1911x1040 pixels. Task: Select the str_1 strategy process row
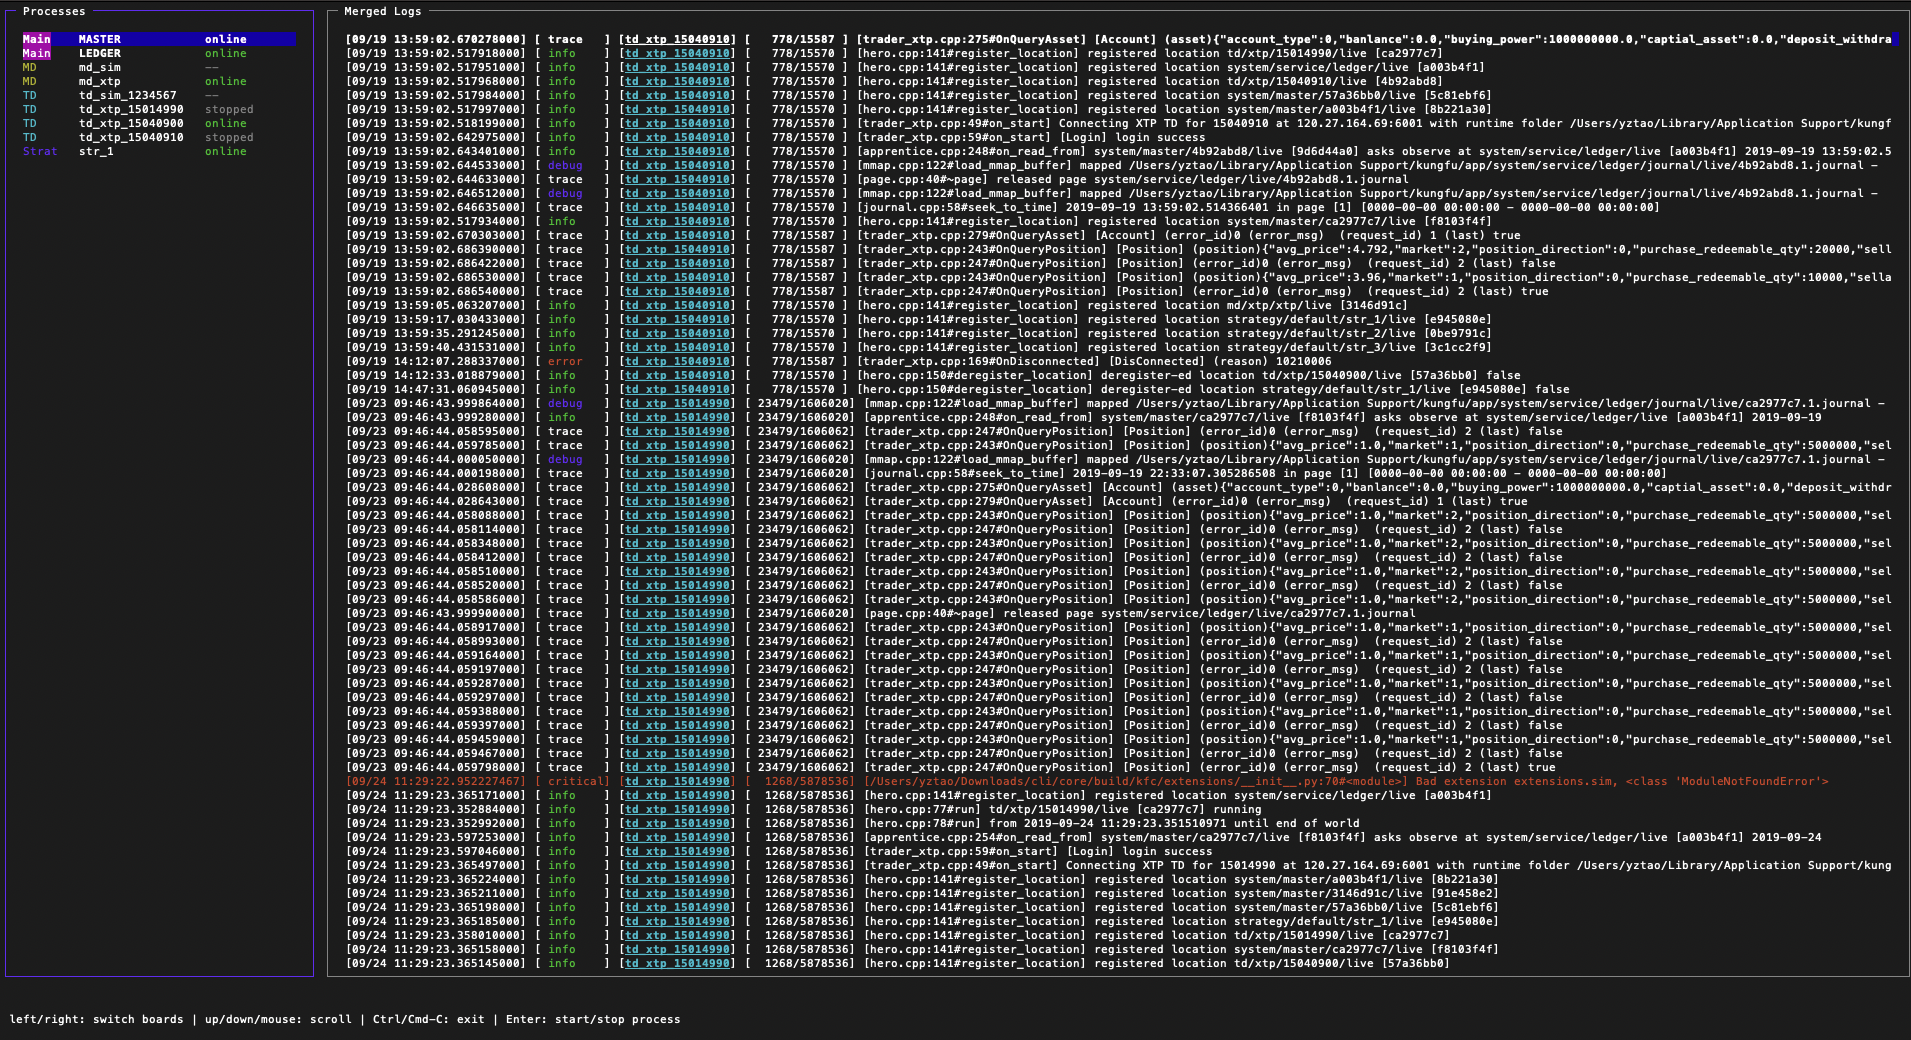point(159,151)
